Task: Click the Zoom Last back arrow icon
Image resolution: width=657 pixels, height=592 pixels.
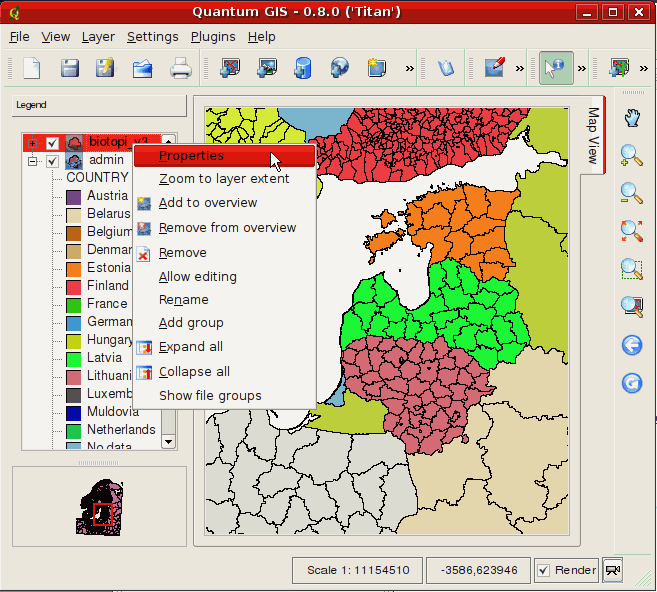Action: 632,346
